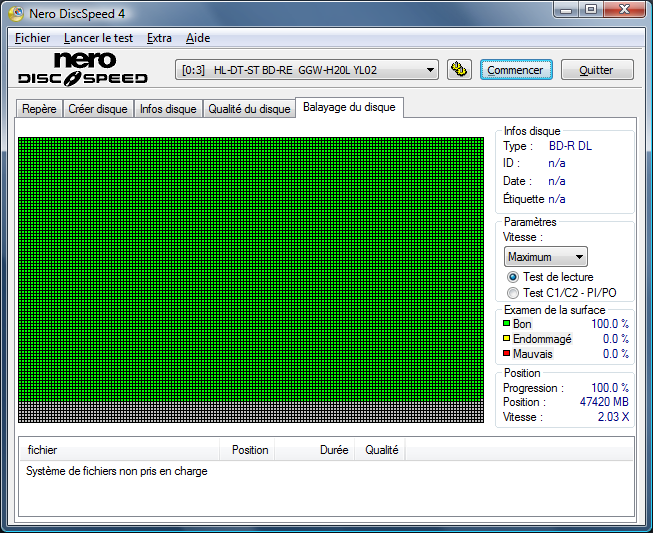Switch to the Repère tab
This screenshot has width=653, height=533.
(x=40, y=109)
